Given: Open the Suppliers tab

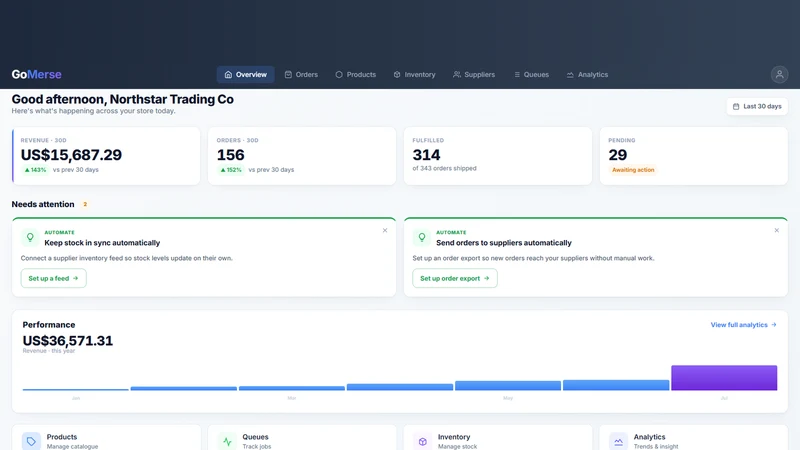Looking at the screenshot, I should tap(474, 74).
